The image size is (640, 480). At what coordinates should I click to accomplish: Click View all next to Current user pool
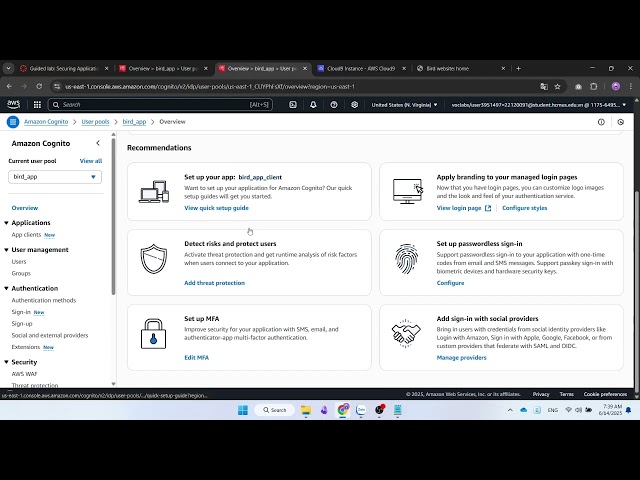pyautogui.click(x=91, y=161)
